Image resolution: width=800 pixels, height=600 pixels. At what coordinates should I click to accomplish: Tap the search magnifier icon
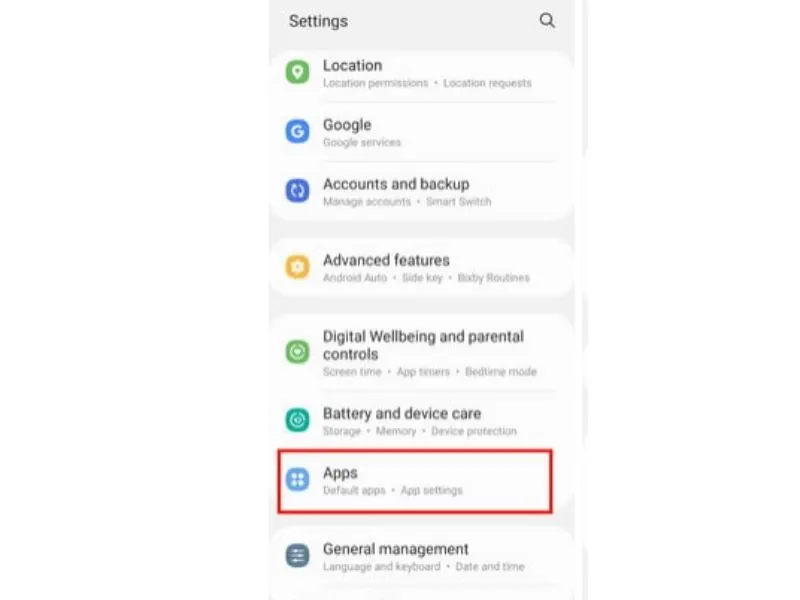click(x=547, y=20)
